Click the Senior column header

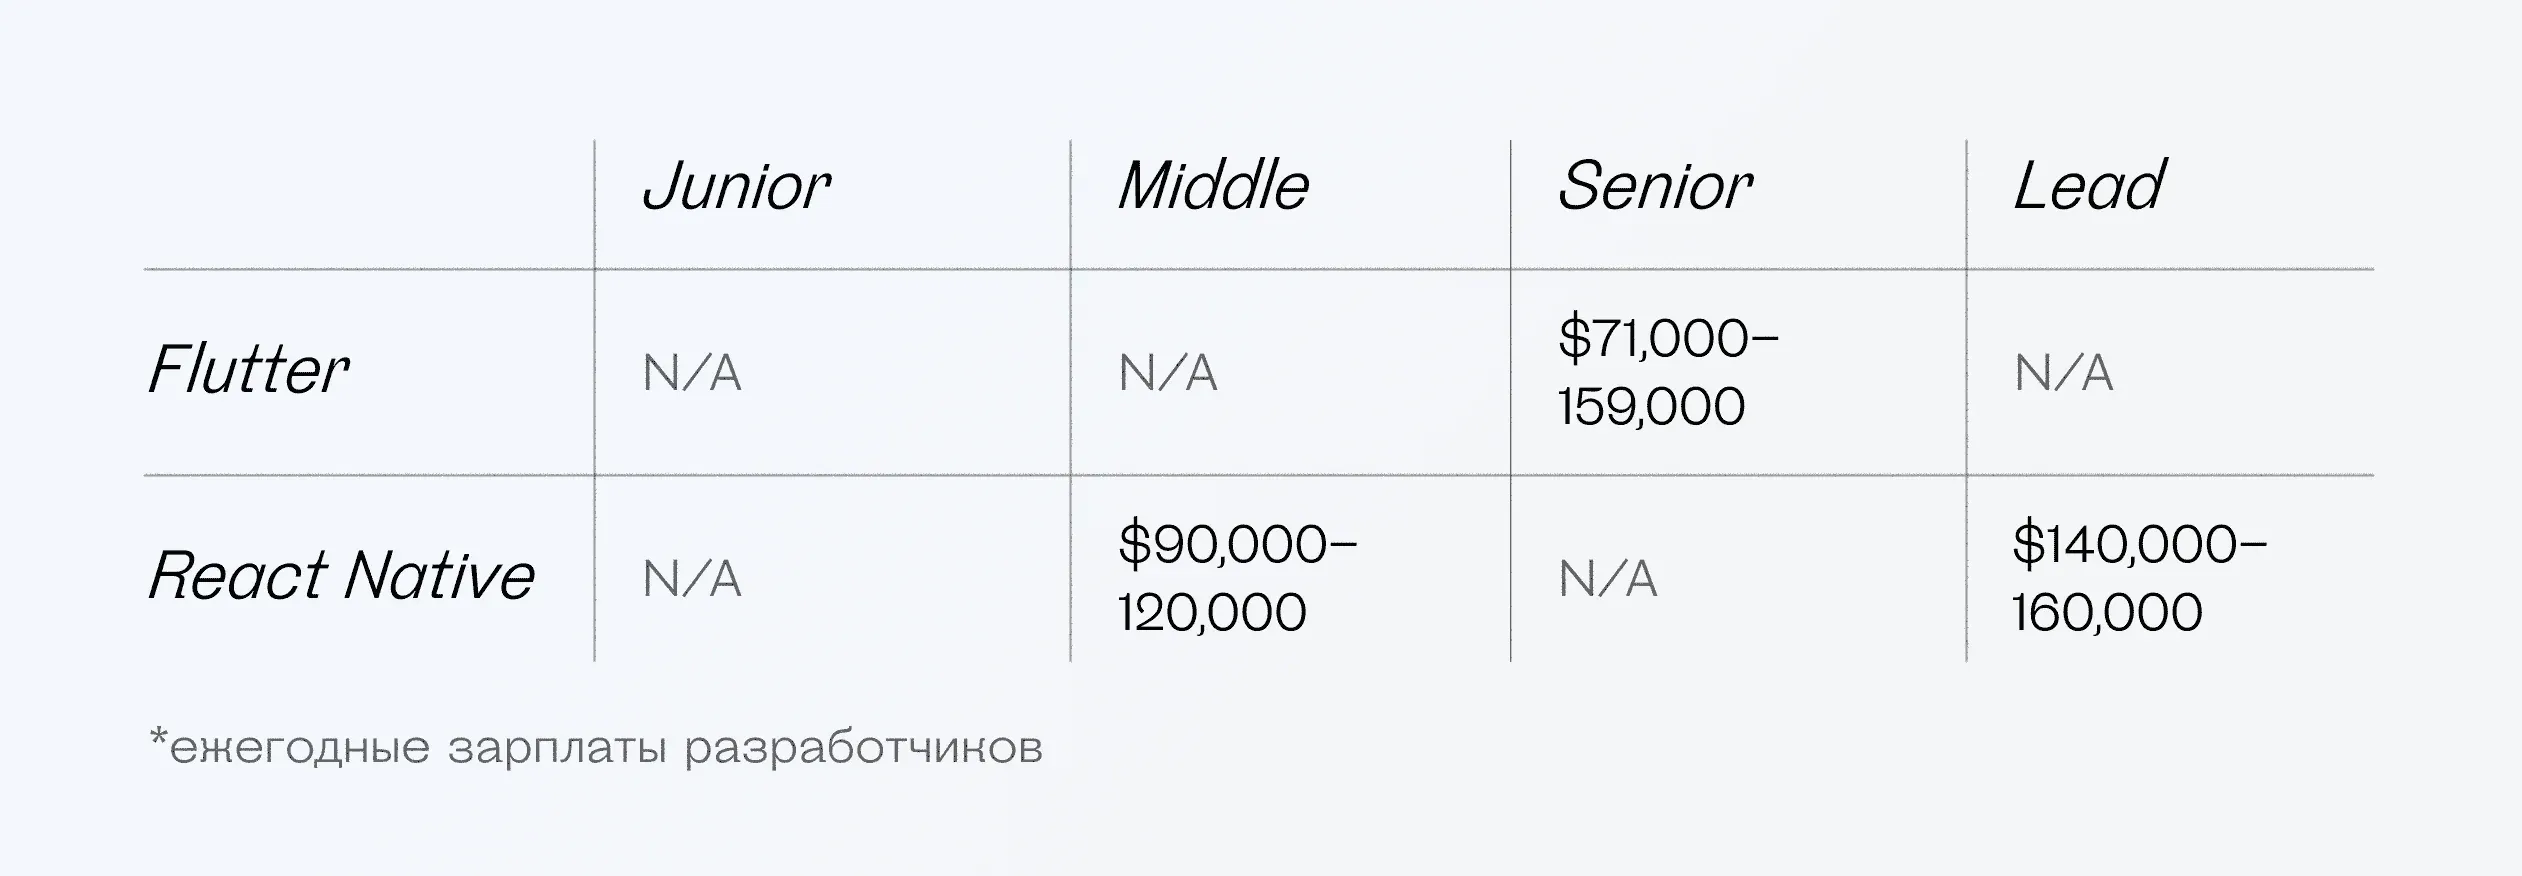coord(1655,187)
